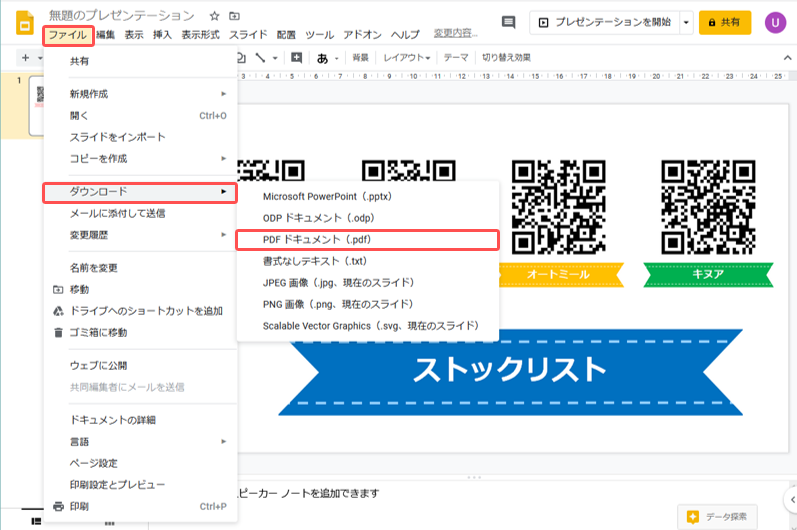Viewport: 797px width, 530px height.
Task: Choose ページ設定
Action: click(x=140, y=463)
